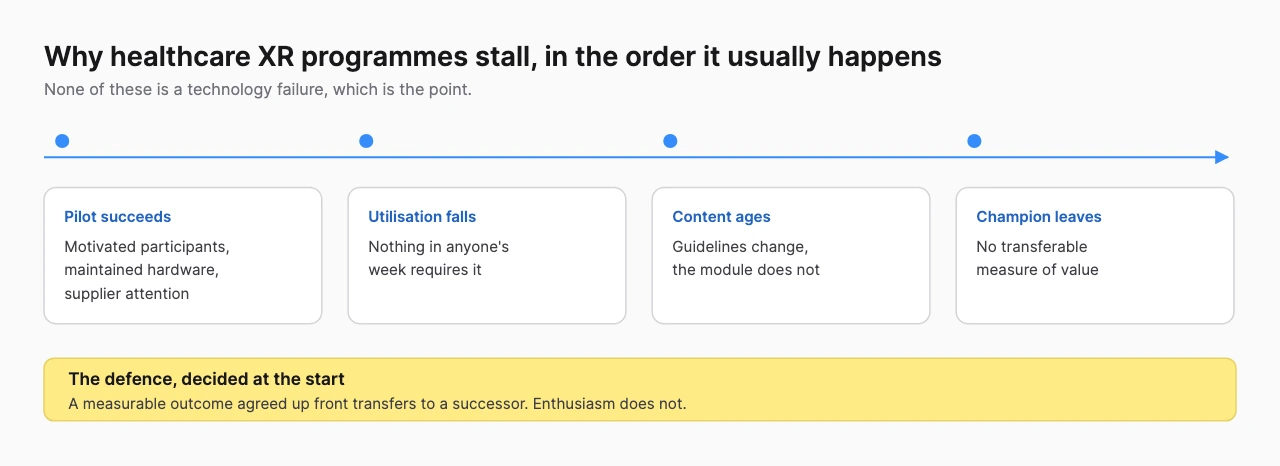Click the 'supplier attention' line in first card
The width and height of the screenshot is (1280, 466).
pyautogui.click(x=126, y=294)
